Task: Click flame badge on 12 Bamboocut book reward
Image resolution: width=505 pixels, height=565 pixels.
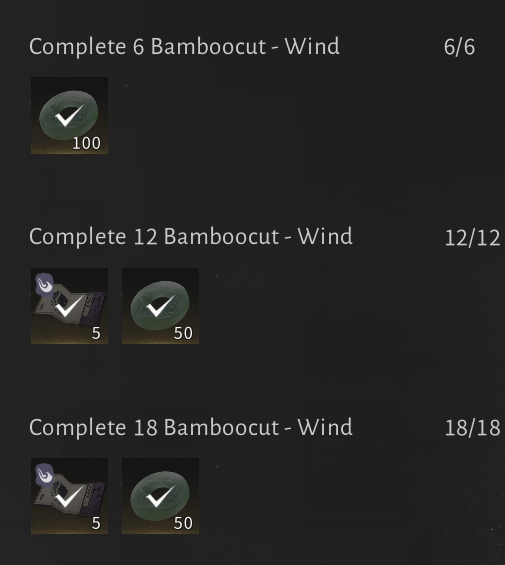Action: (45, 284)
